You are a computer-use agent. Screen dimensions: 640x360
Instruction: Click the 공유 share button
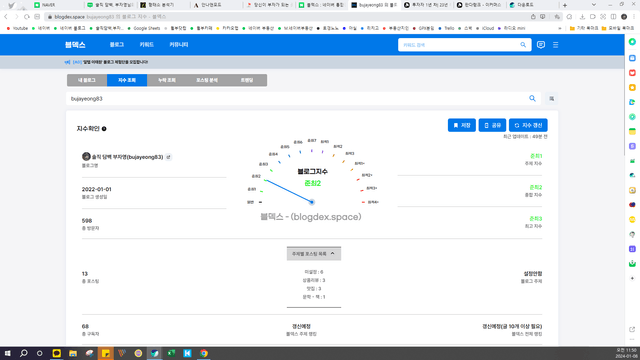coord(492,125)
